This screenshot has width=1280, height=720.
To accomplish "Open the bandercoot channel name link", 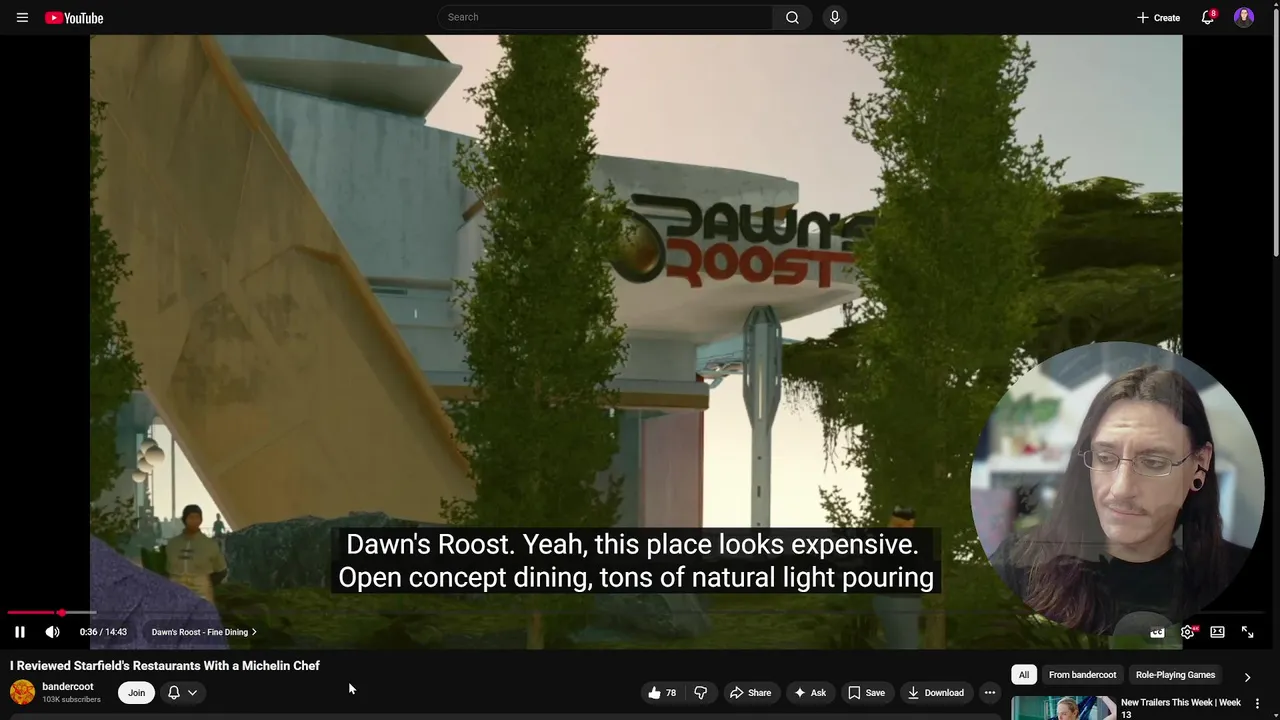I will (x=68, y=687).
